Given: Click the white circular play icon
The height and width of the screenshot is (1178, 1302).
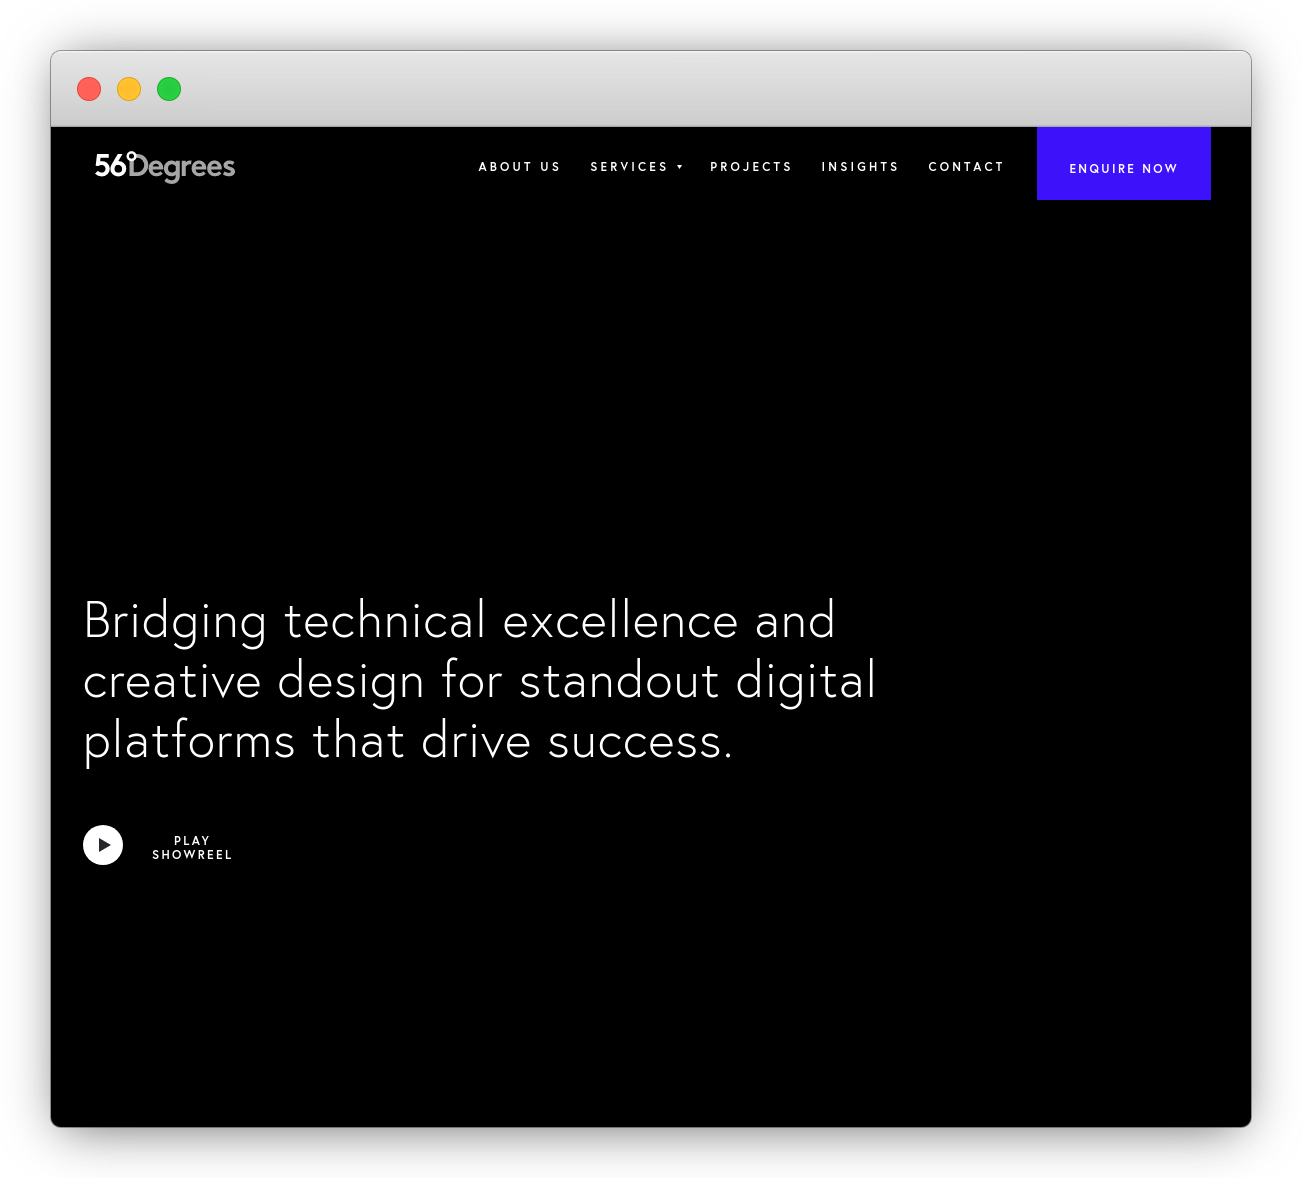Looking at the screenshot, I should coord(103,845).
